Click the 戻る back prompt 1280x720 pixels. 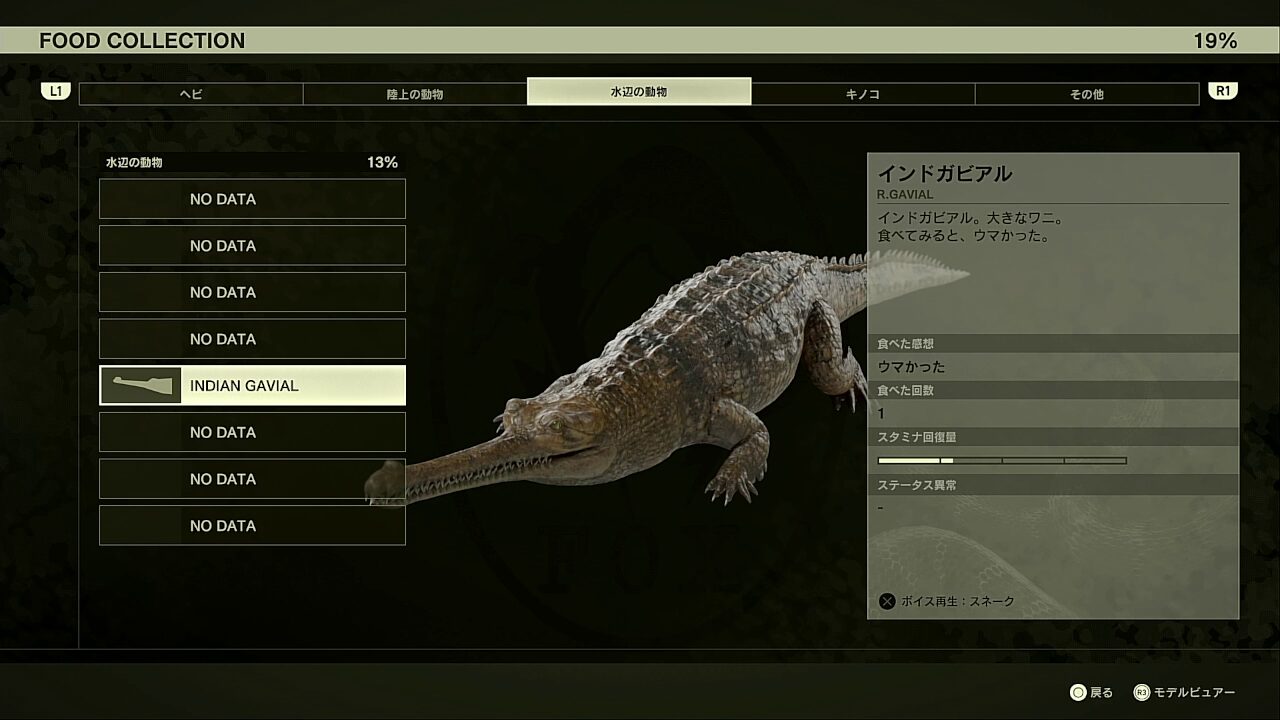pyautogui.click(x=1101, y=692)
